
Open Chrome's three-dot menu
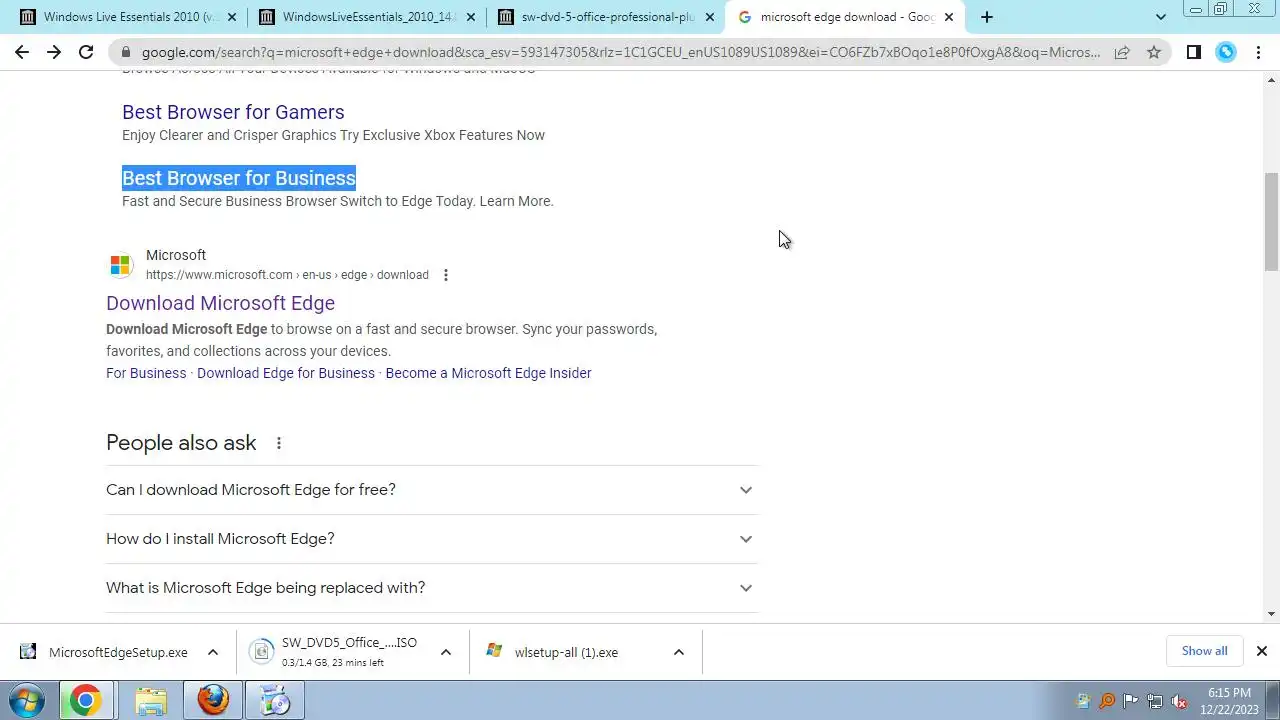(x=1258, y=52)
